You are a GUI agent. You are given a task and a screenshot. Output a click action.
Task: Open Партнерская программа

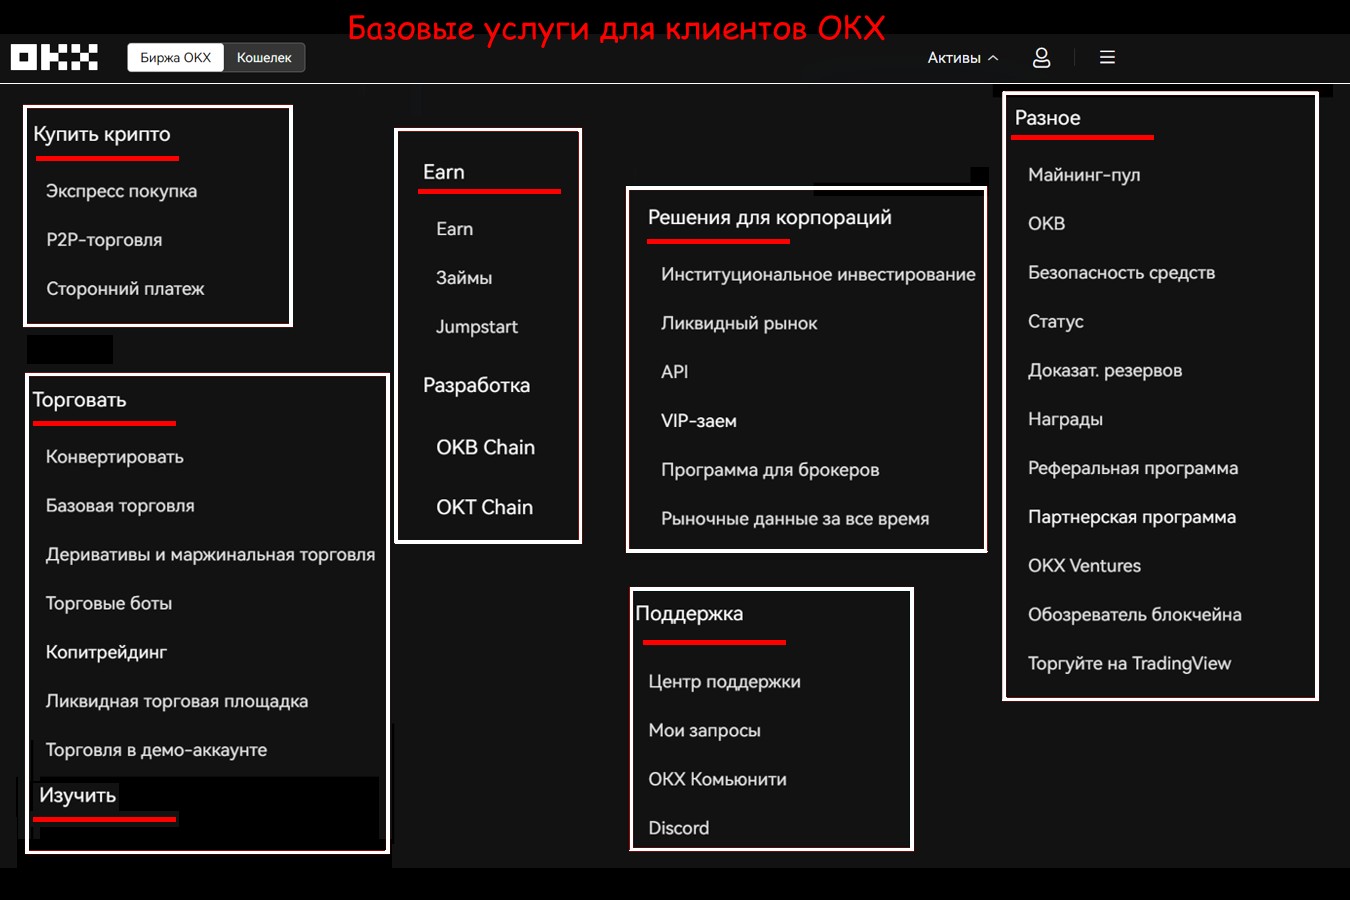tap(1132, 517)
